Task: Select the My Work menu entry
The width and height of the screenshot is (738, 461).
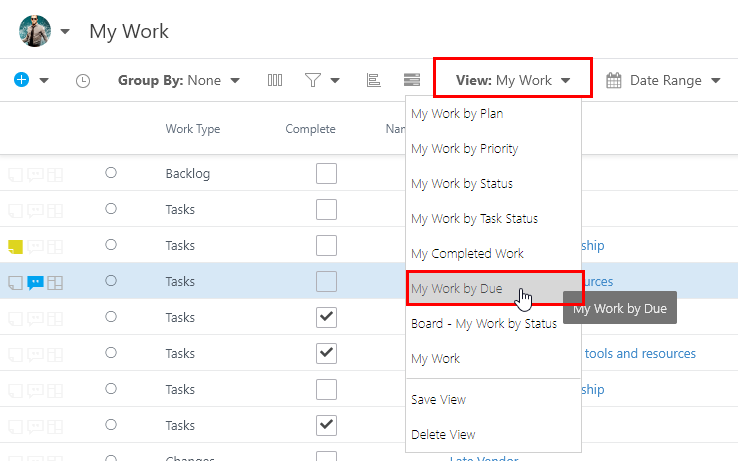Action: coord(493,358)
